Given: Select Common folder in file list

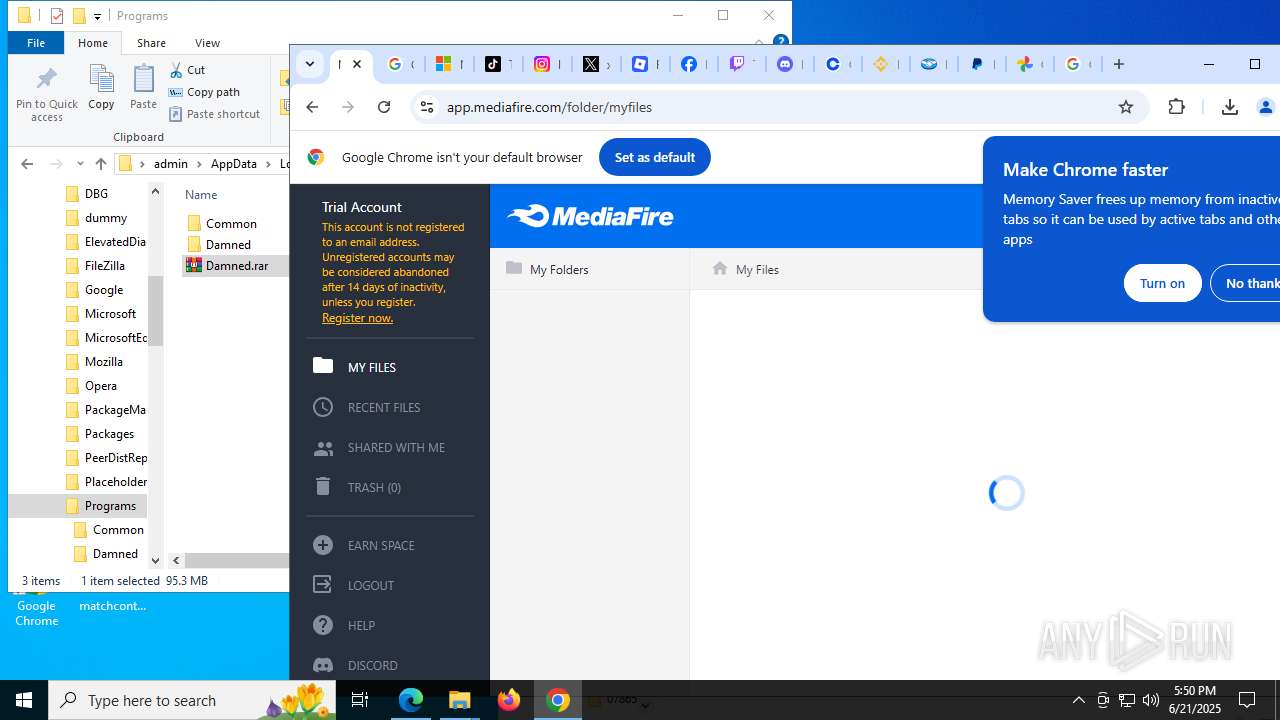Looking at the screenshot, I should pyautogui.click(x=231, y=224).
